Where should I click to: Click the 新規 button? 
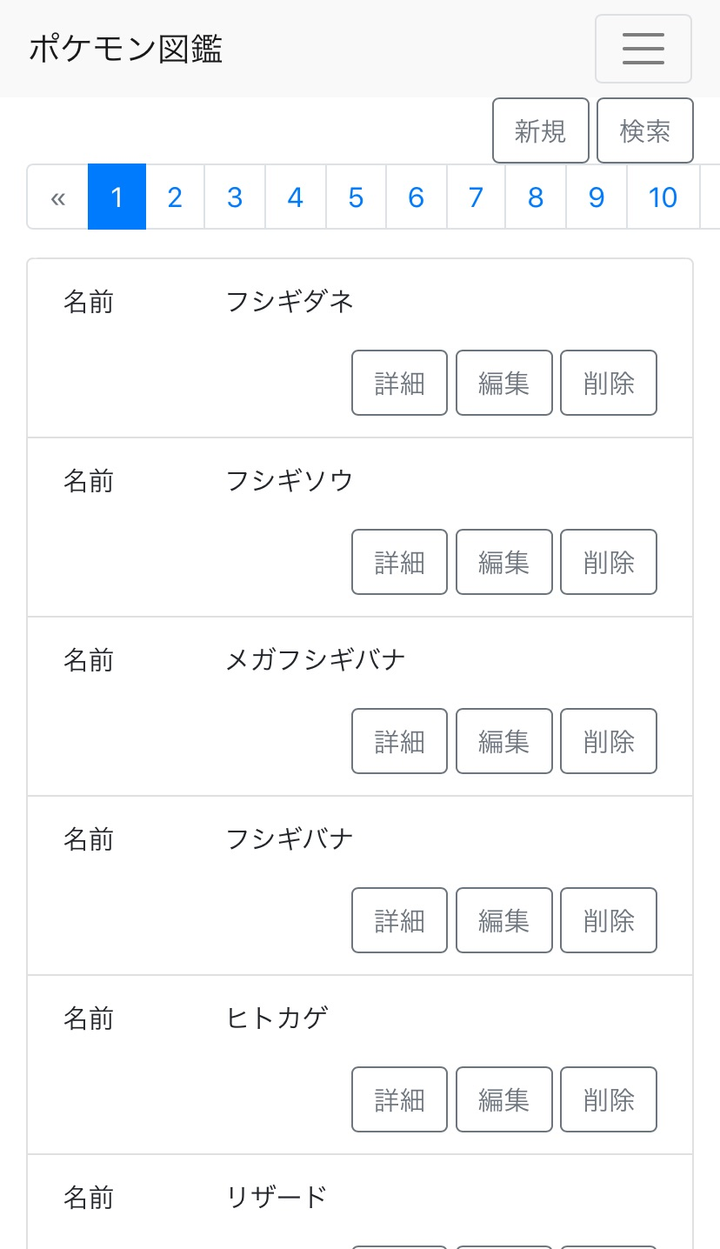541,131
